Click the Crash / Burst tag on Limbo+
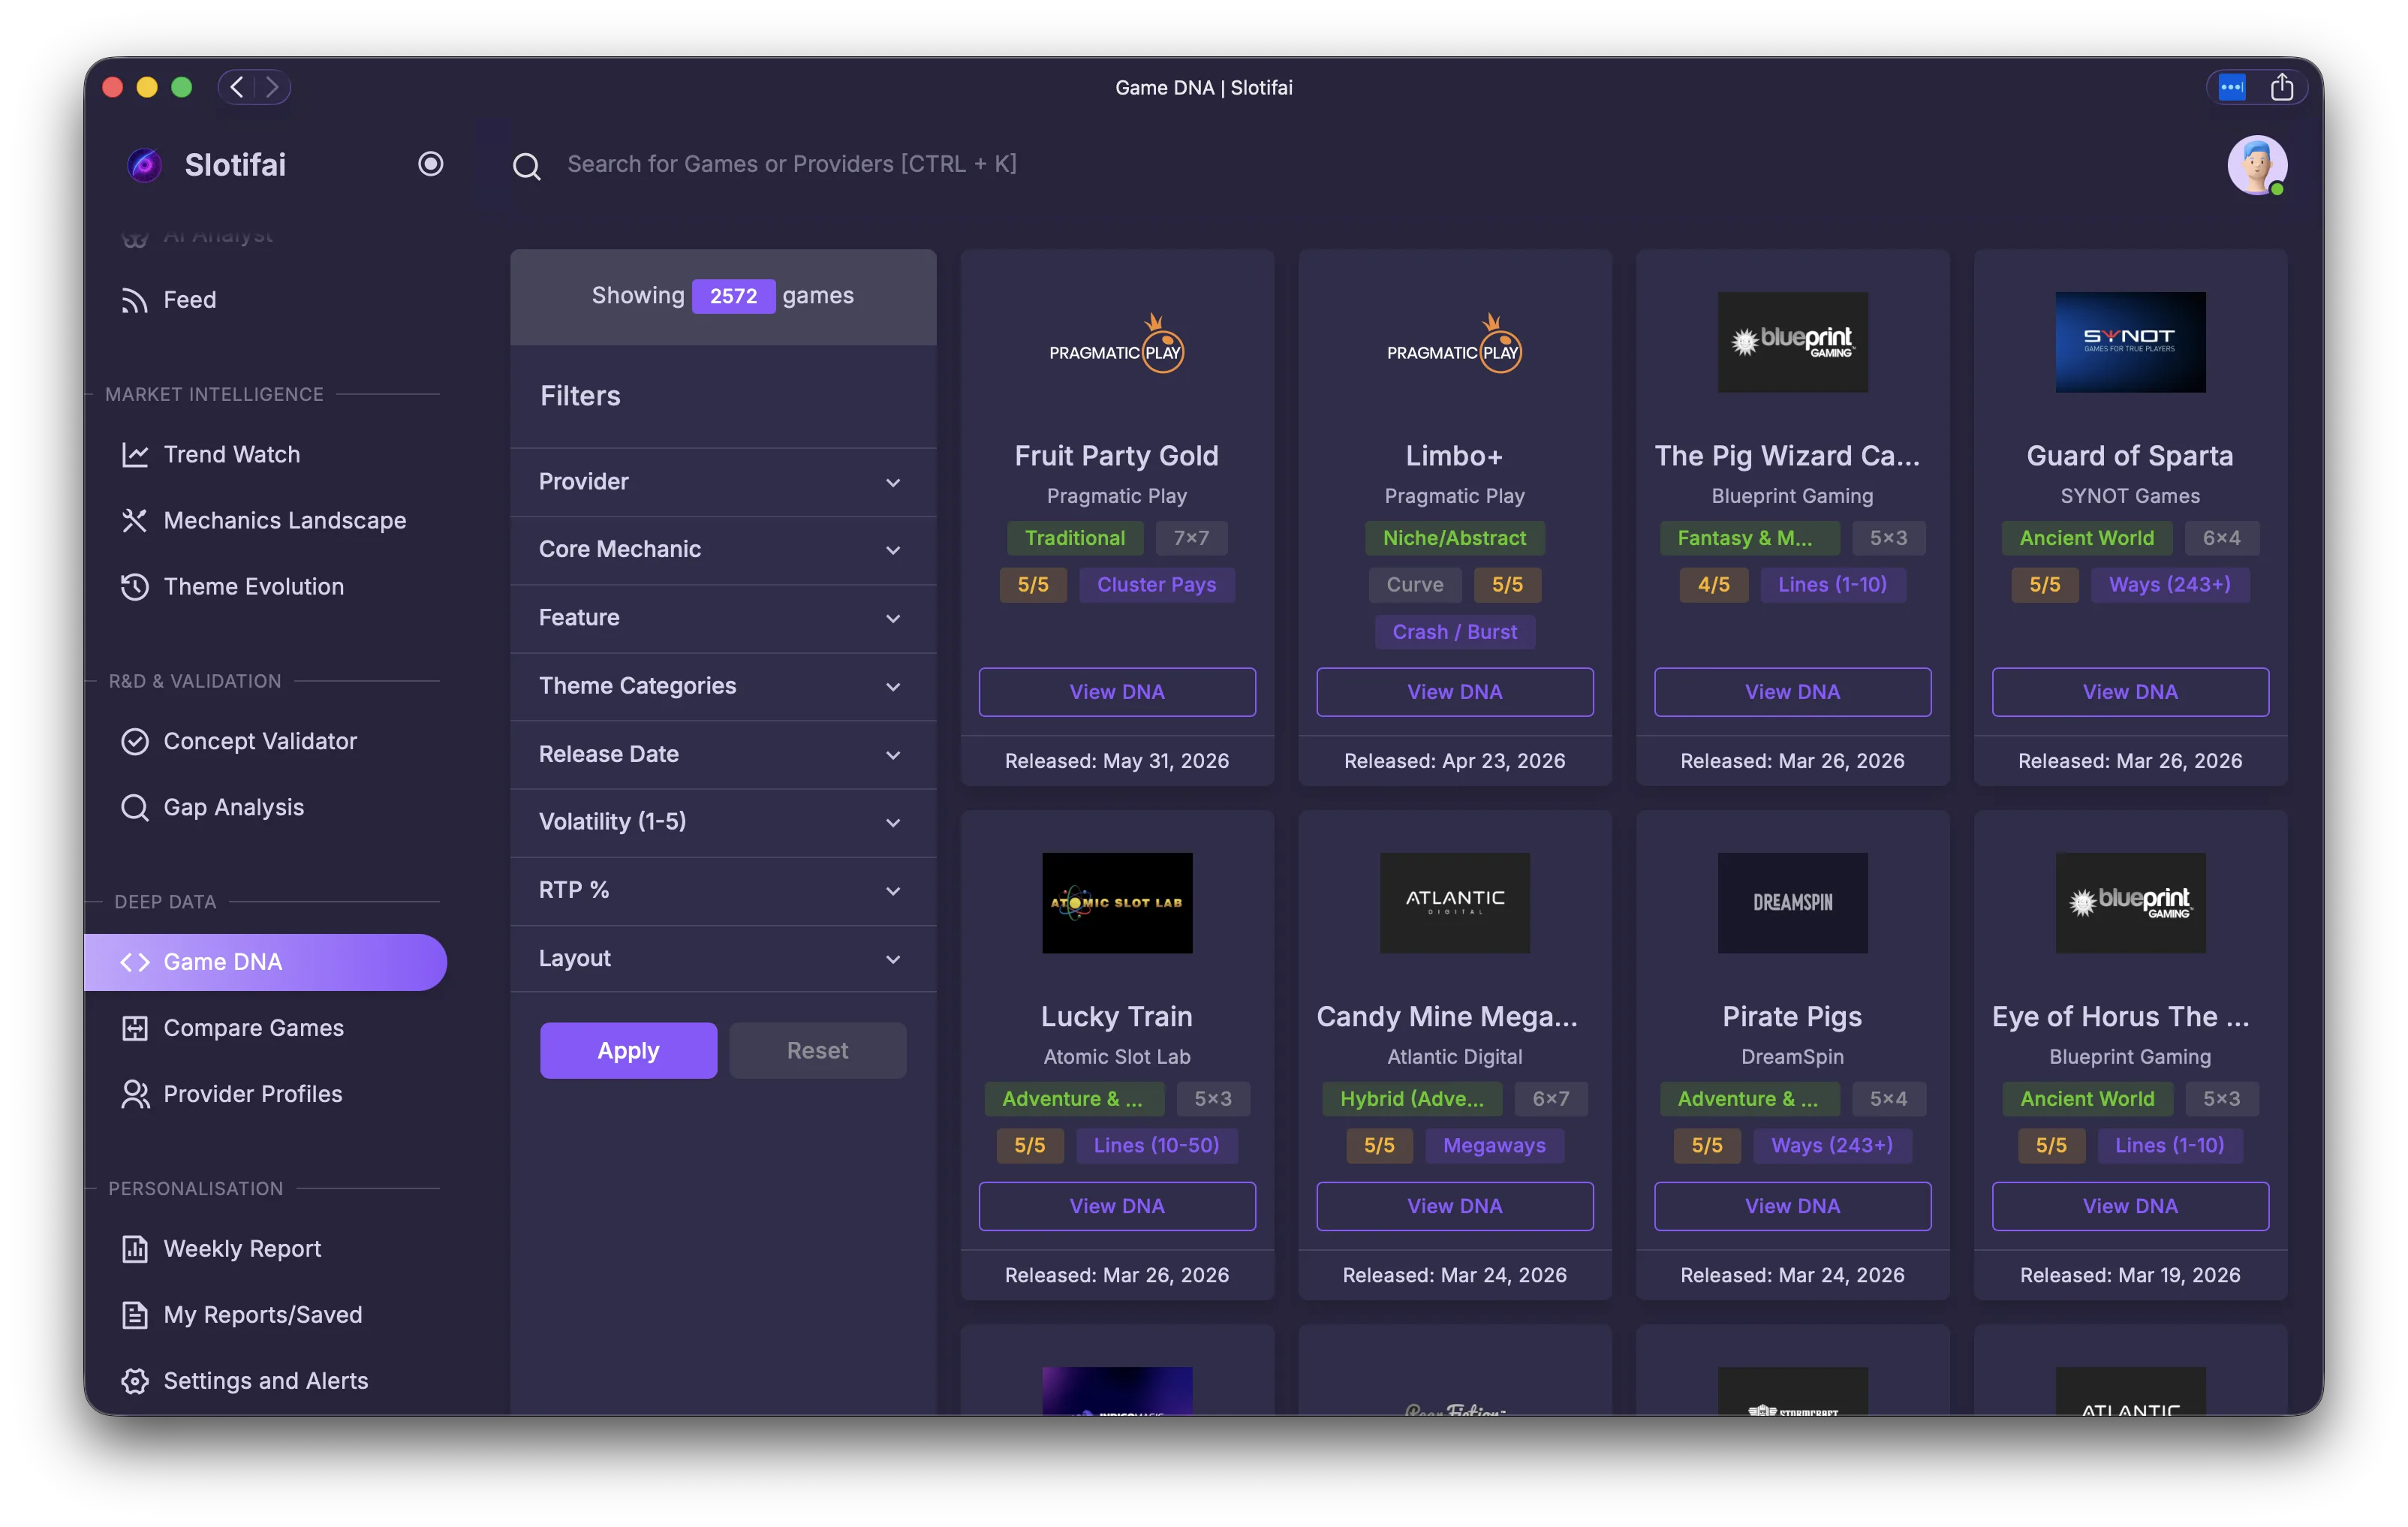Viewport: 2408px width, 1527px height. (x=1454, y=632)
